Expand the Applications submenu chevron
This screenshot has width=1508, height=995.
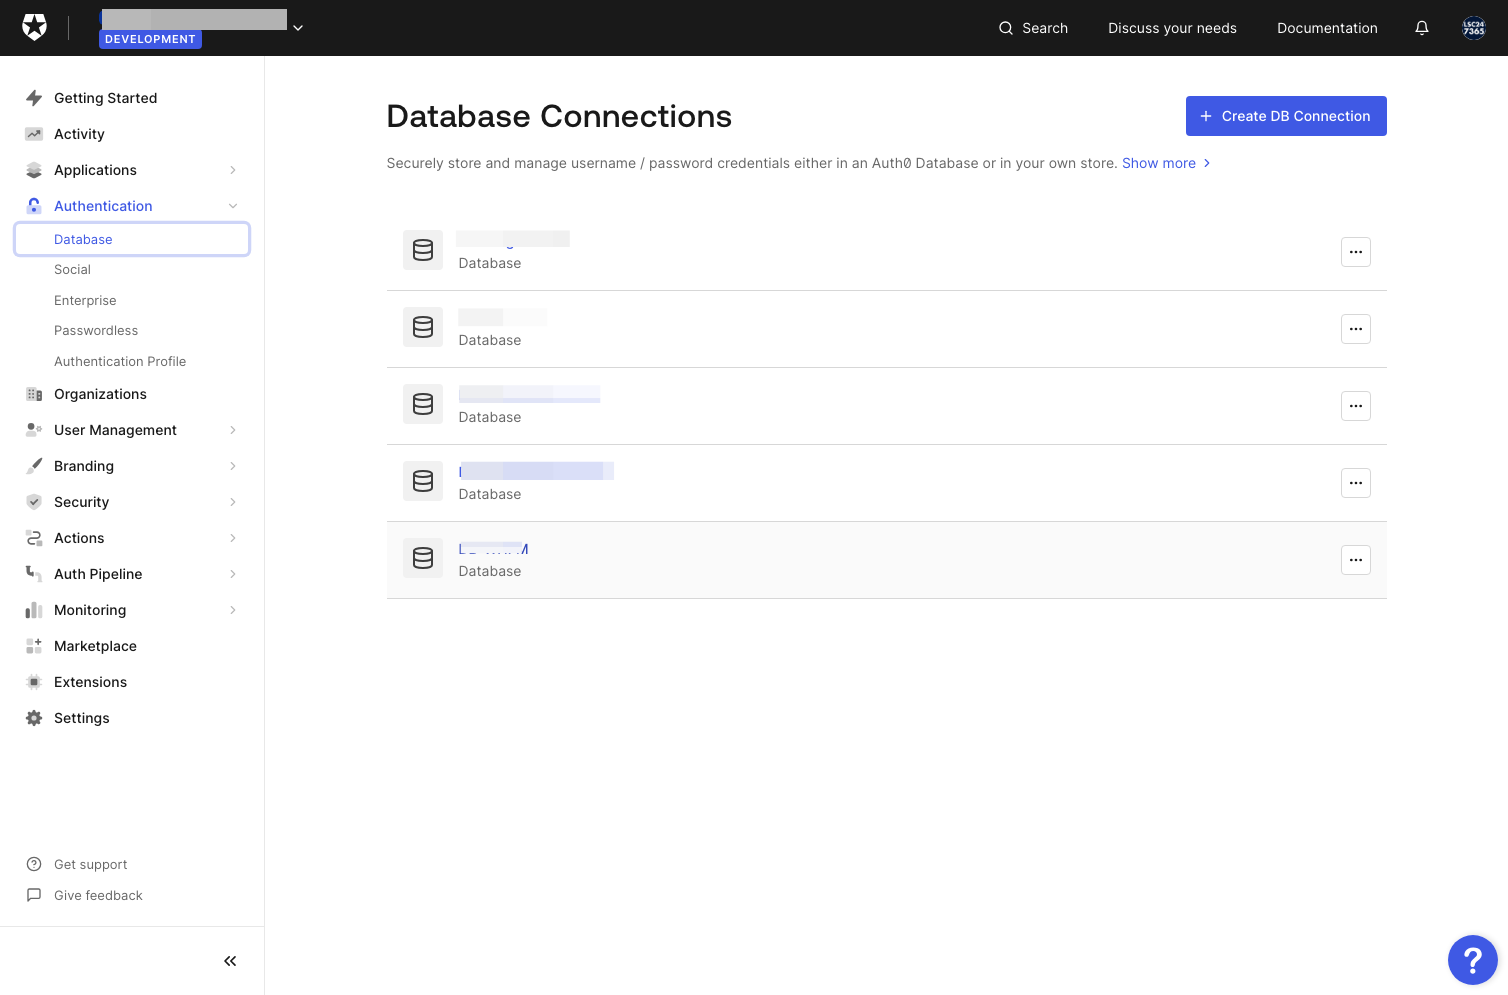(233, 170)
